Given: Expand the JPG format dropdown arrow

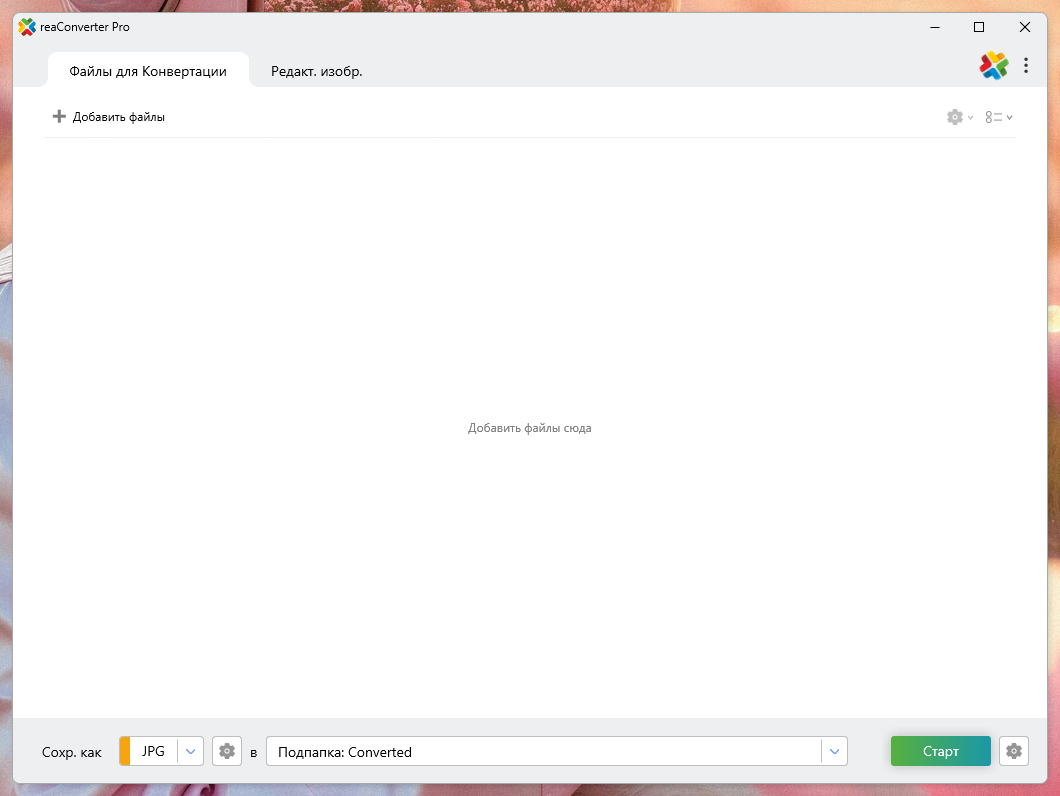Looking at the screenshot, I should coord(191,751).
